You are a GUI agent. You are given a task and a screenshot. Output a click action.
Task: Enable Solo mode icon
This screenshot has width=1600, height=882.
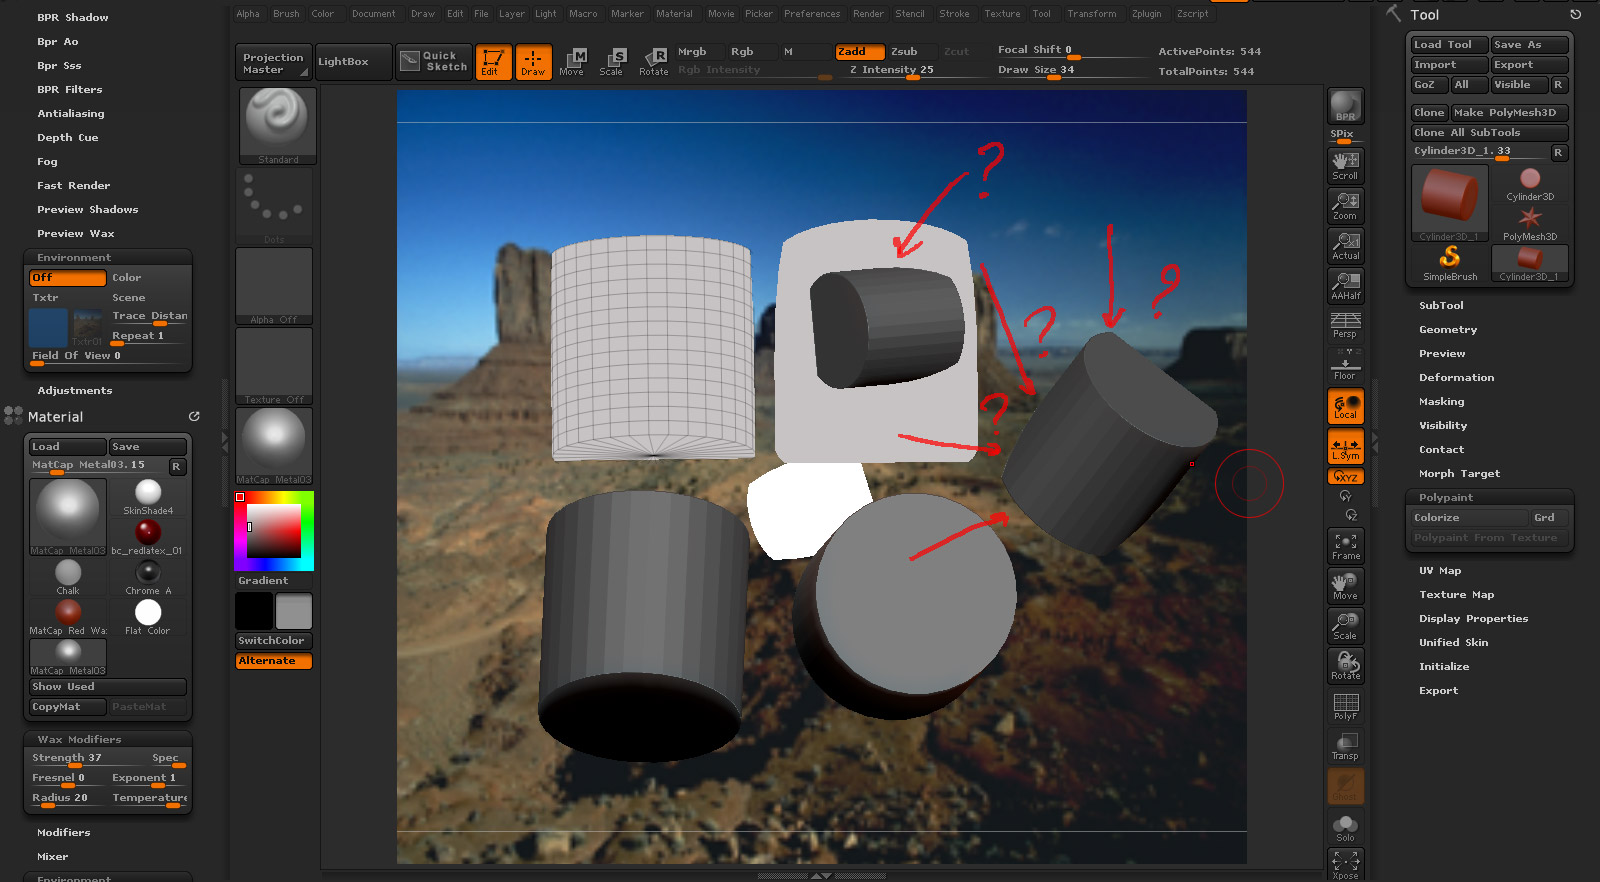coord(1345,828)
